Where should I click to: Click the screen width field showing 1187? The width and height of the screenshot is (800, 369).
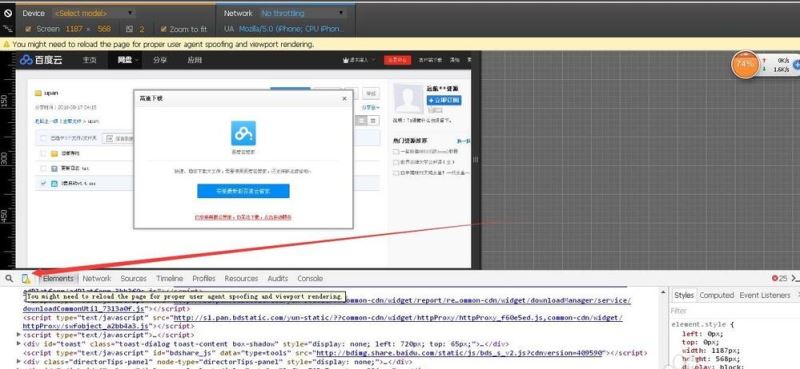74,29
